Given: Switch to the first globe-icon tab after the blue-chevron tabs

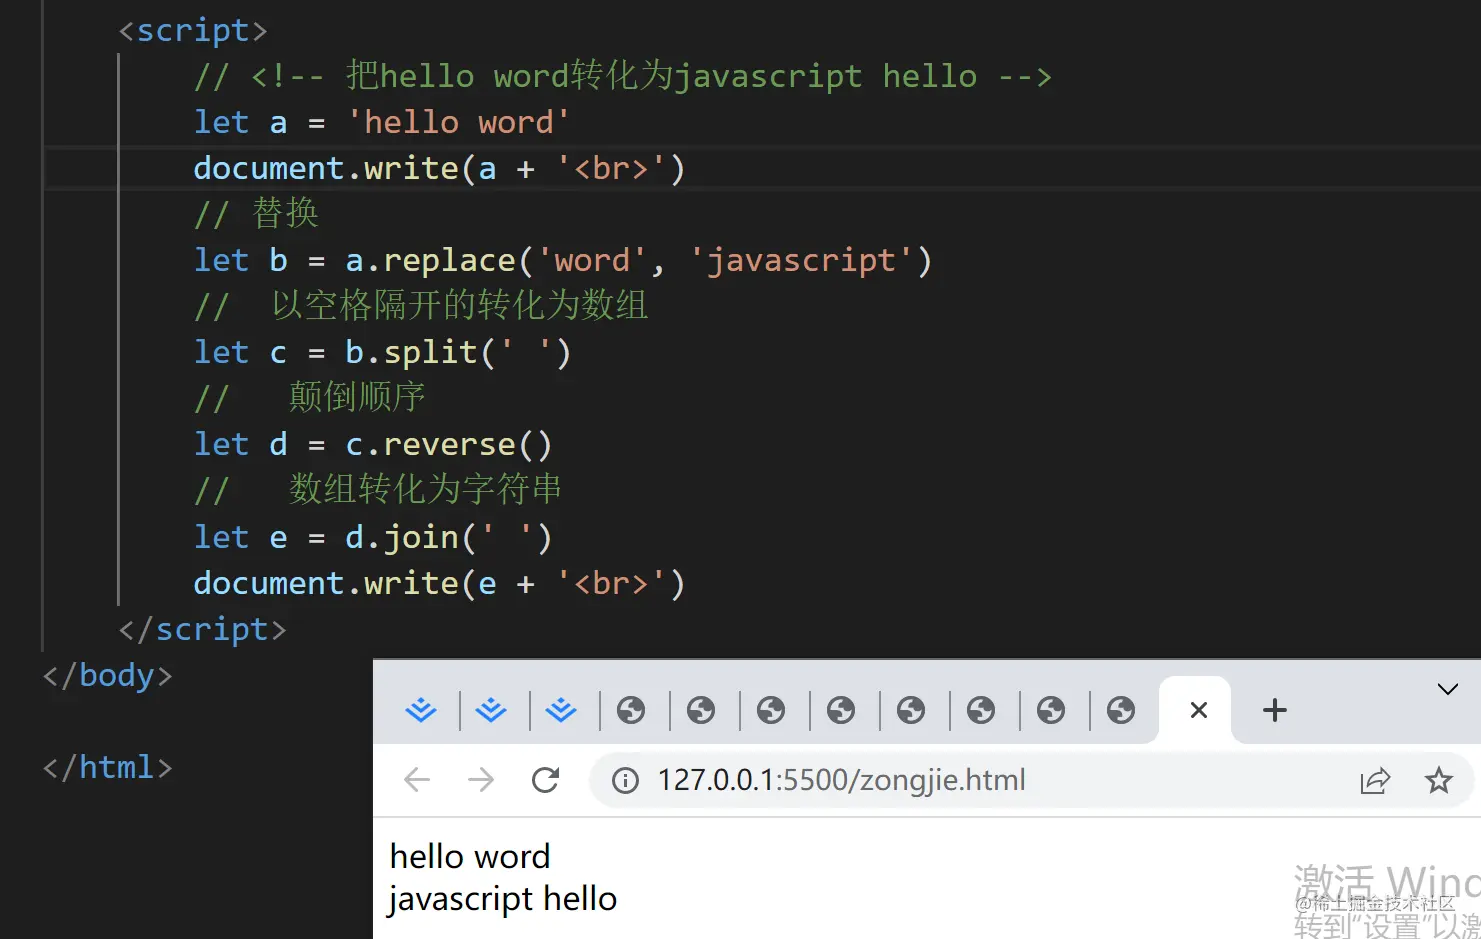Looking at the screenshot, I should point(631,710).
